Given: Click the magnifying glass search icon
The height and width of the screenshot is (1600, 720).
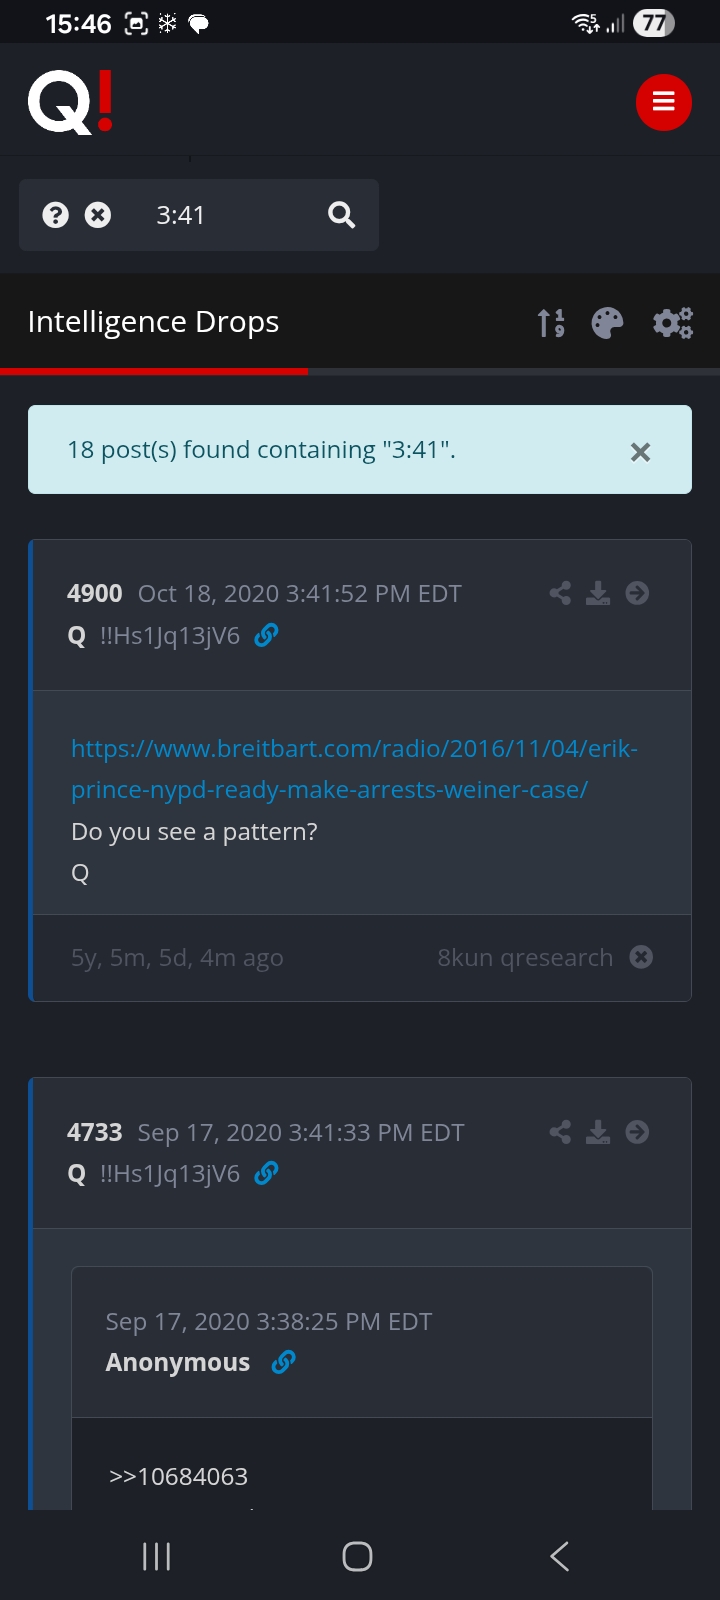Looking at the screenshot, I should click(341, 215).
